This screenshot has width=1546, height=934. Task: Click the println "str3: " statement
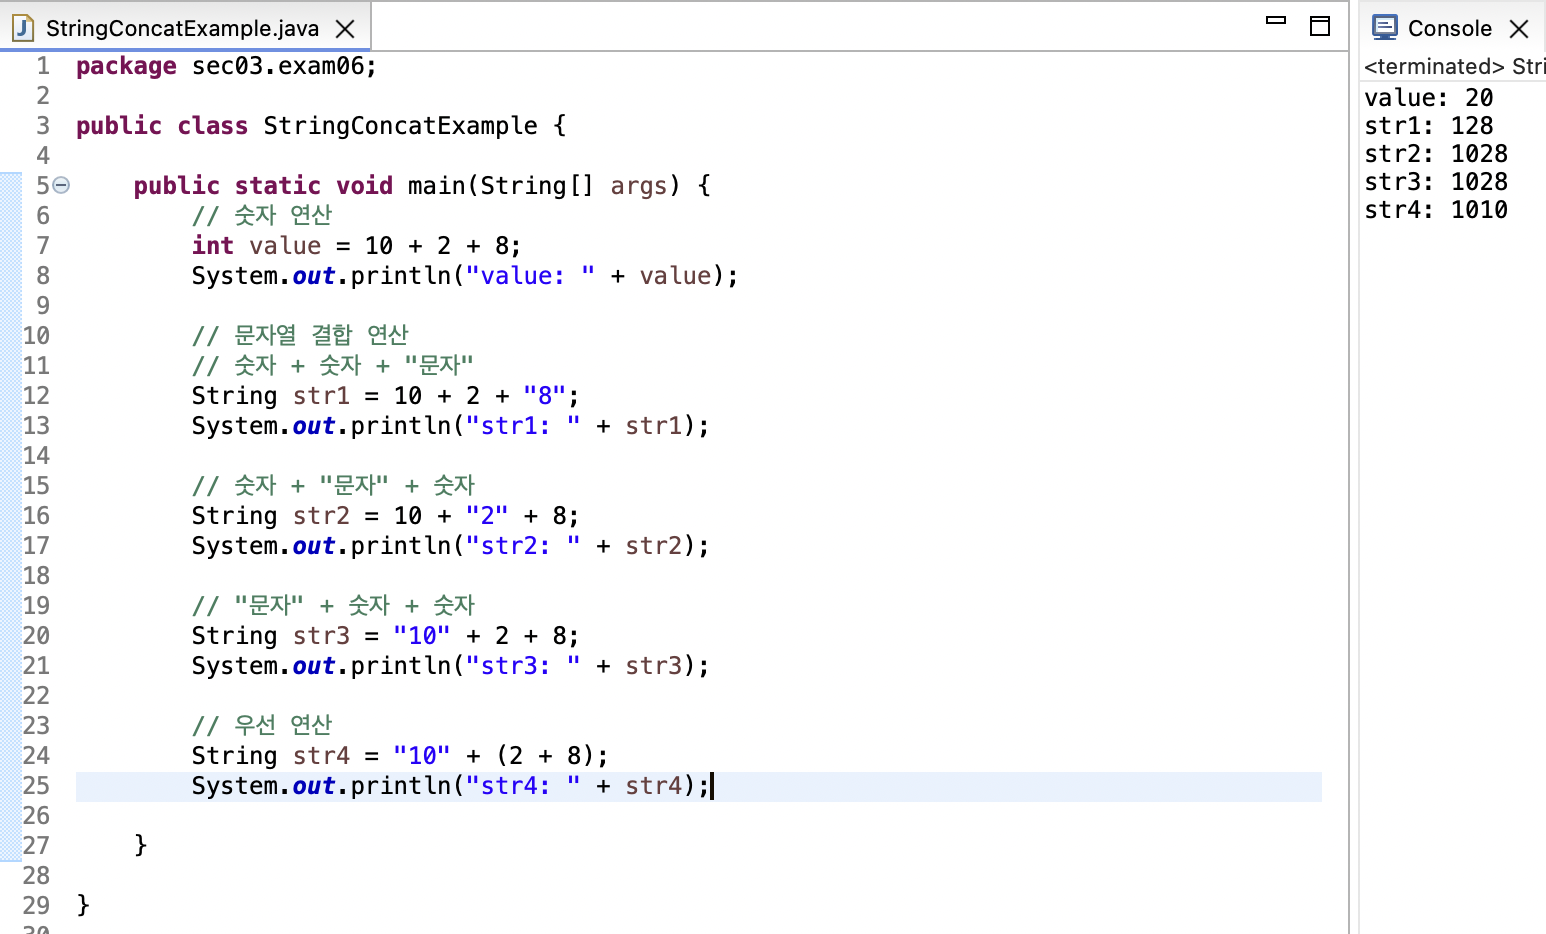point(450,666)
